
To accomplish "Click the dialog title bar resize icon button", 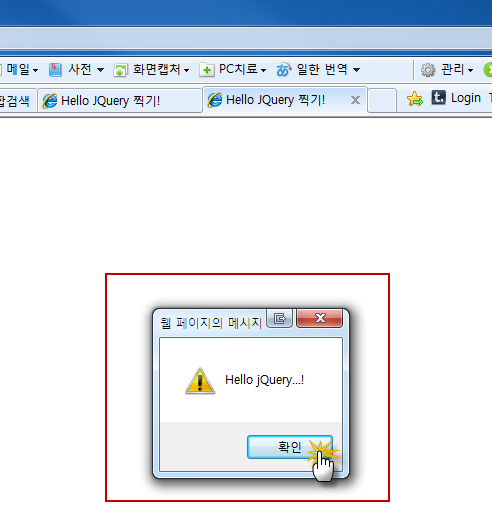I will click(x=280, y=318).
